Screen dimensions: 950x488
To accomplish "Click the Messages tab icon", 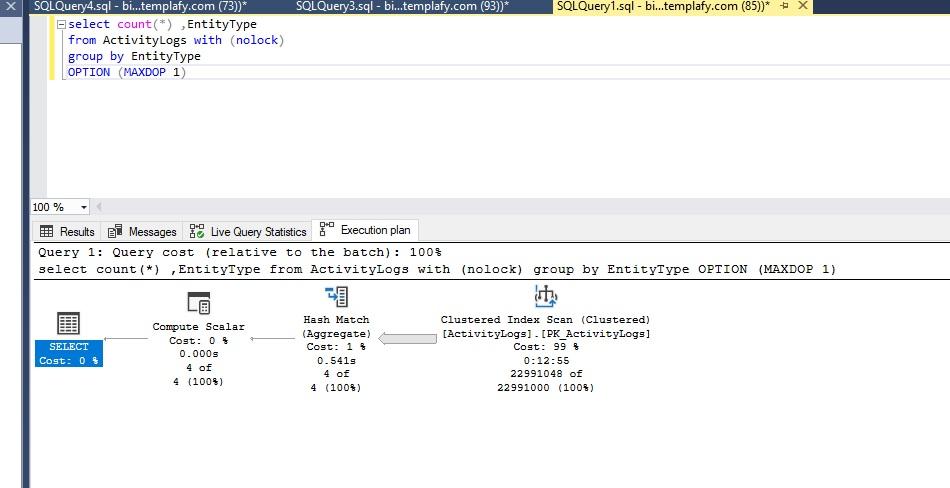I will pyautogui.click(x=116, y=231).
